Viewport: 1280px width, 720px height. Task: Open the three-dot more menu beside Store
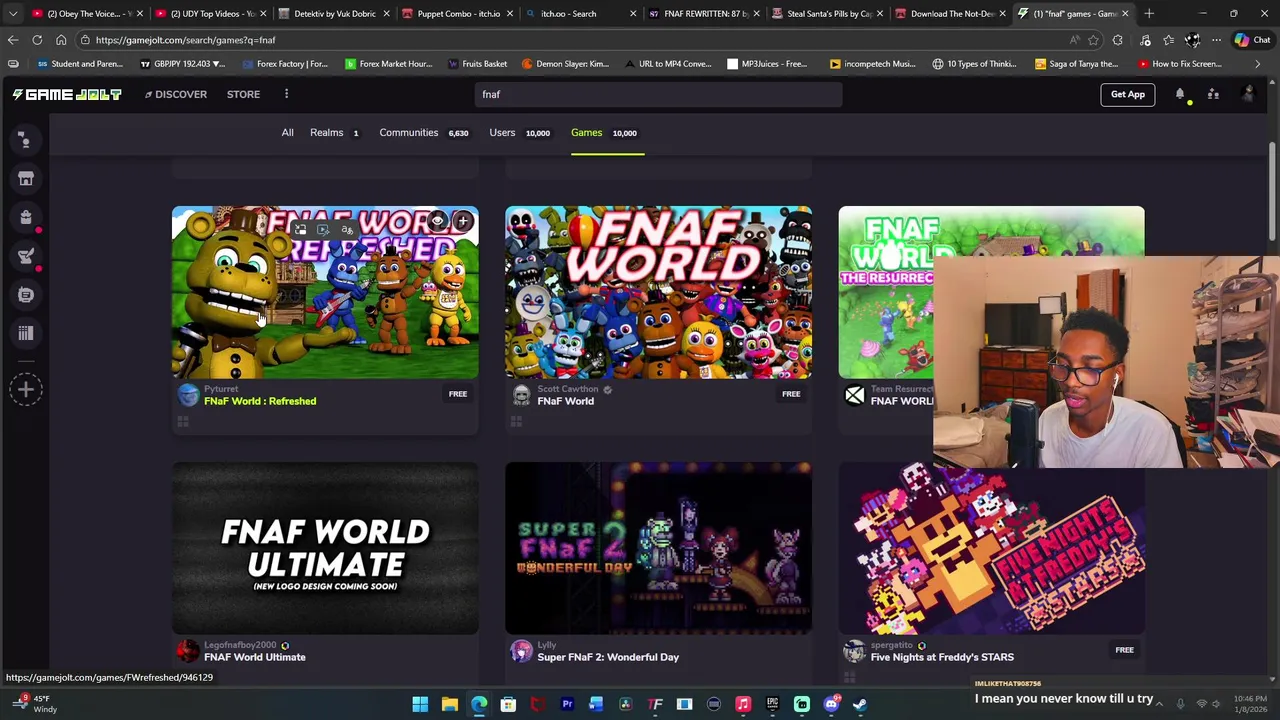pos(286,94)
